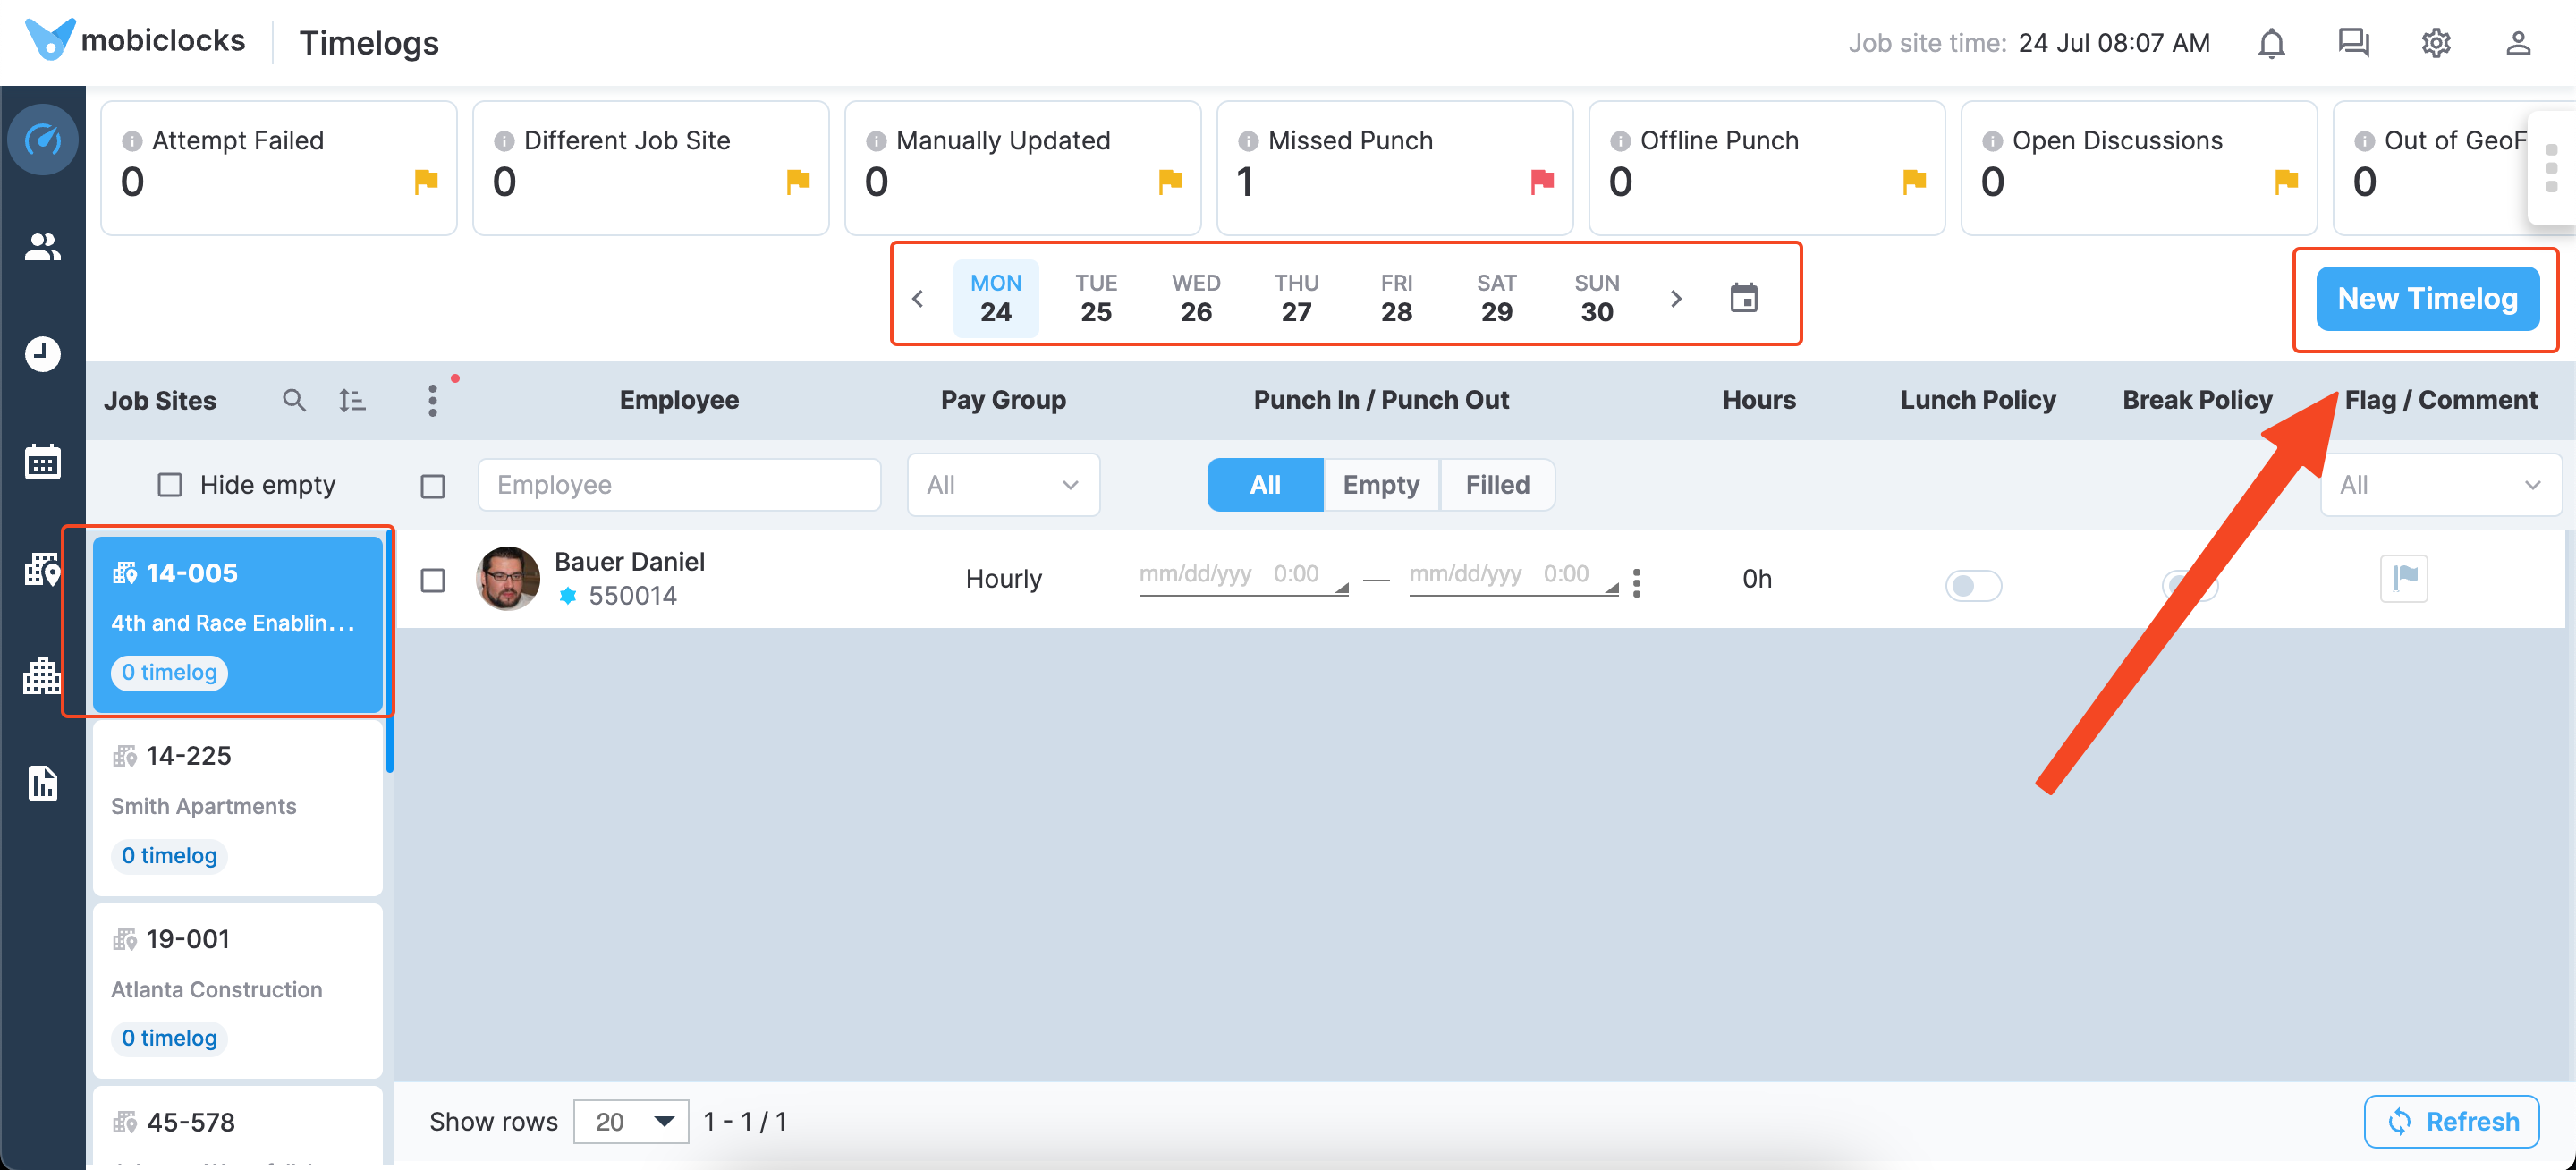Switch the punch filter to Empty
The width and height of the screenshot is (2576, 1170).
1381,484
